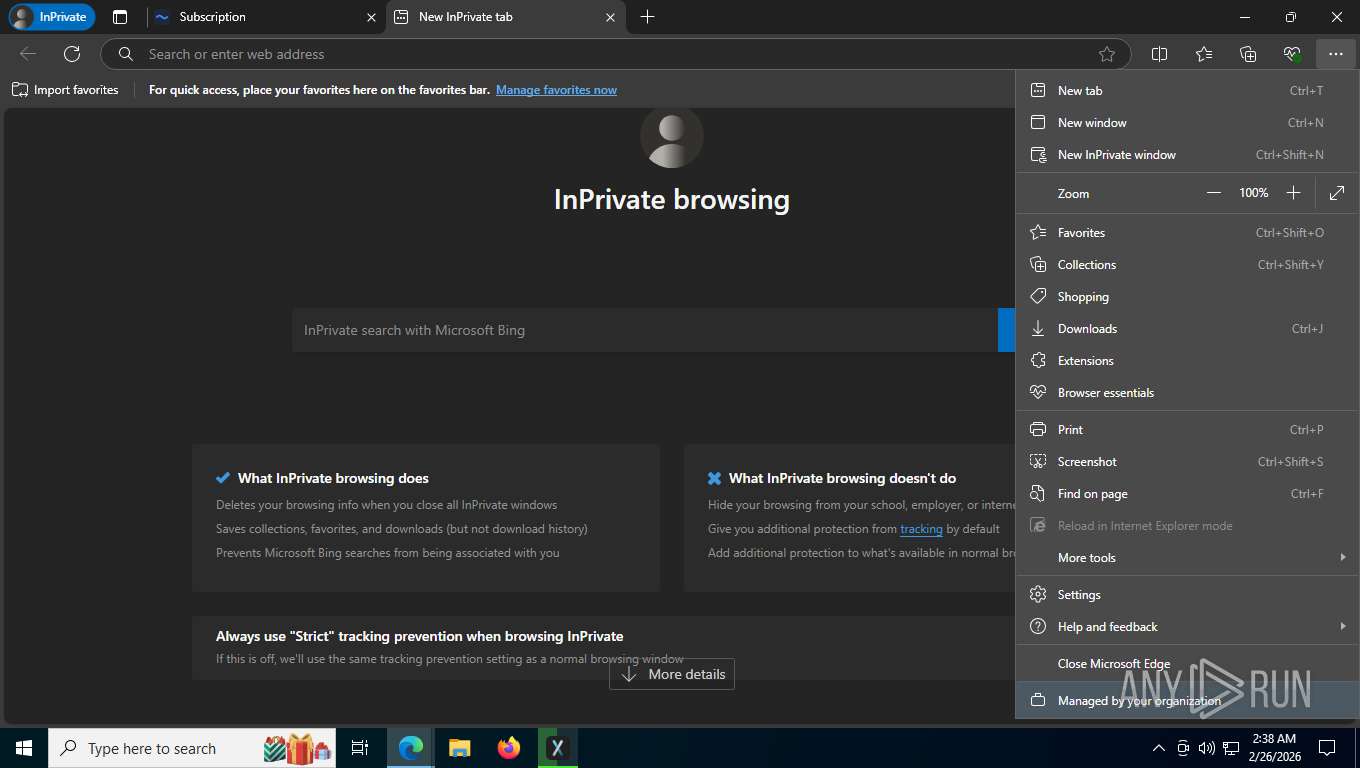Open split screen icon in toolbar
The image size is (1360, 768).
coord(1160,54)
